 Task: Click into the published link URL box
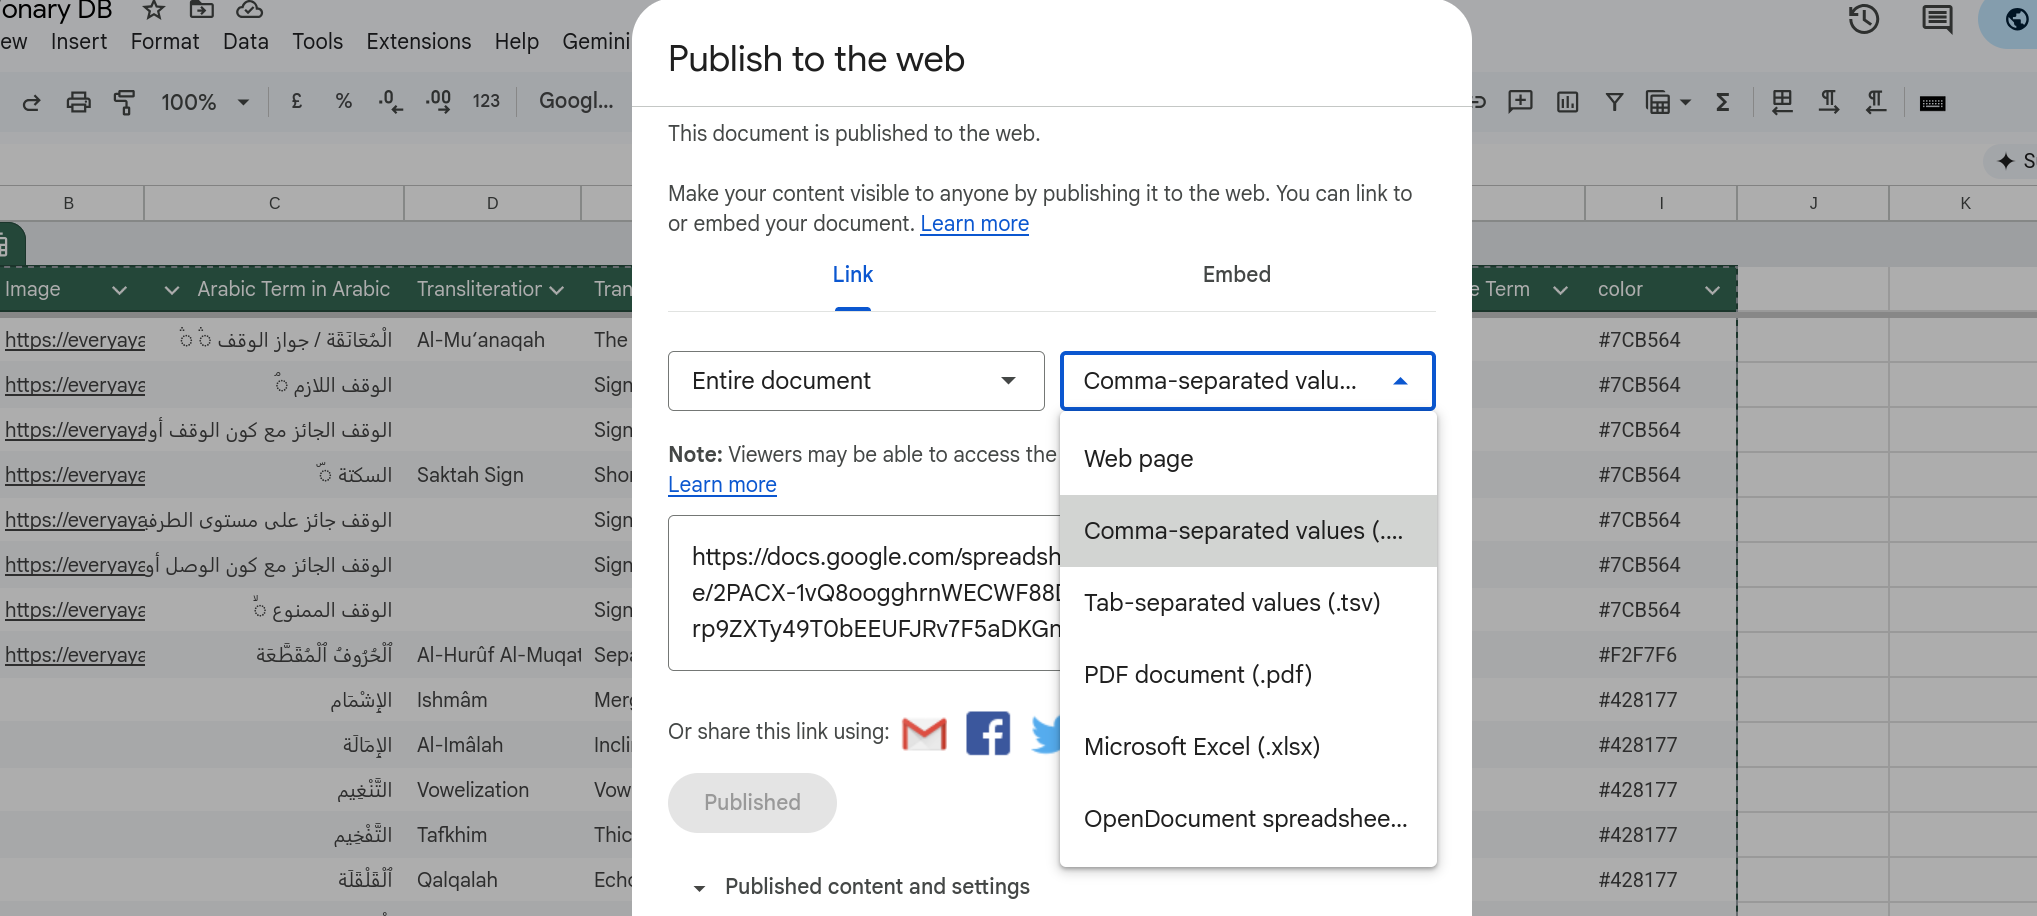pos(864,593)
